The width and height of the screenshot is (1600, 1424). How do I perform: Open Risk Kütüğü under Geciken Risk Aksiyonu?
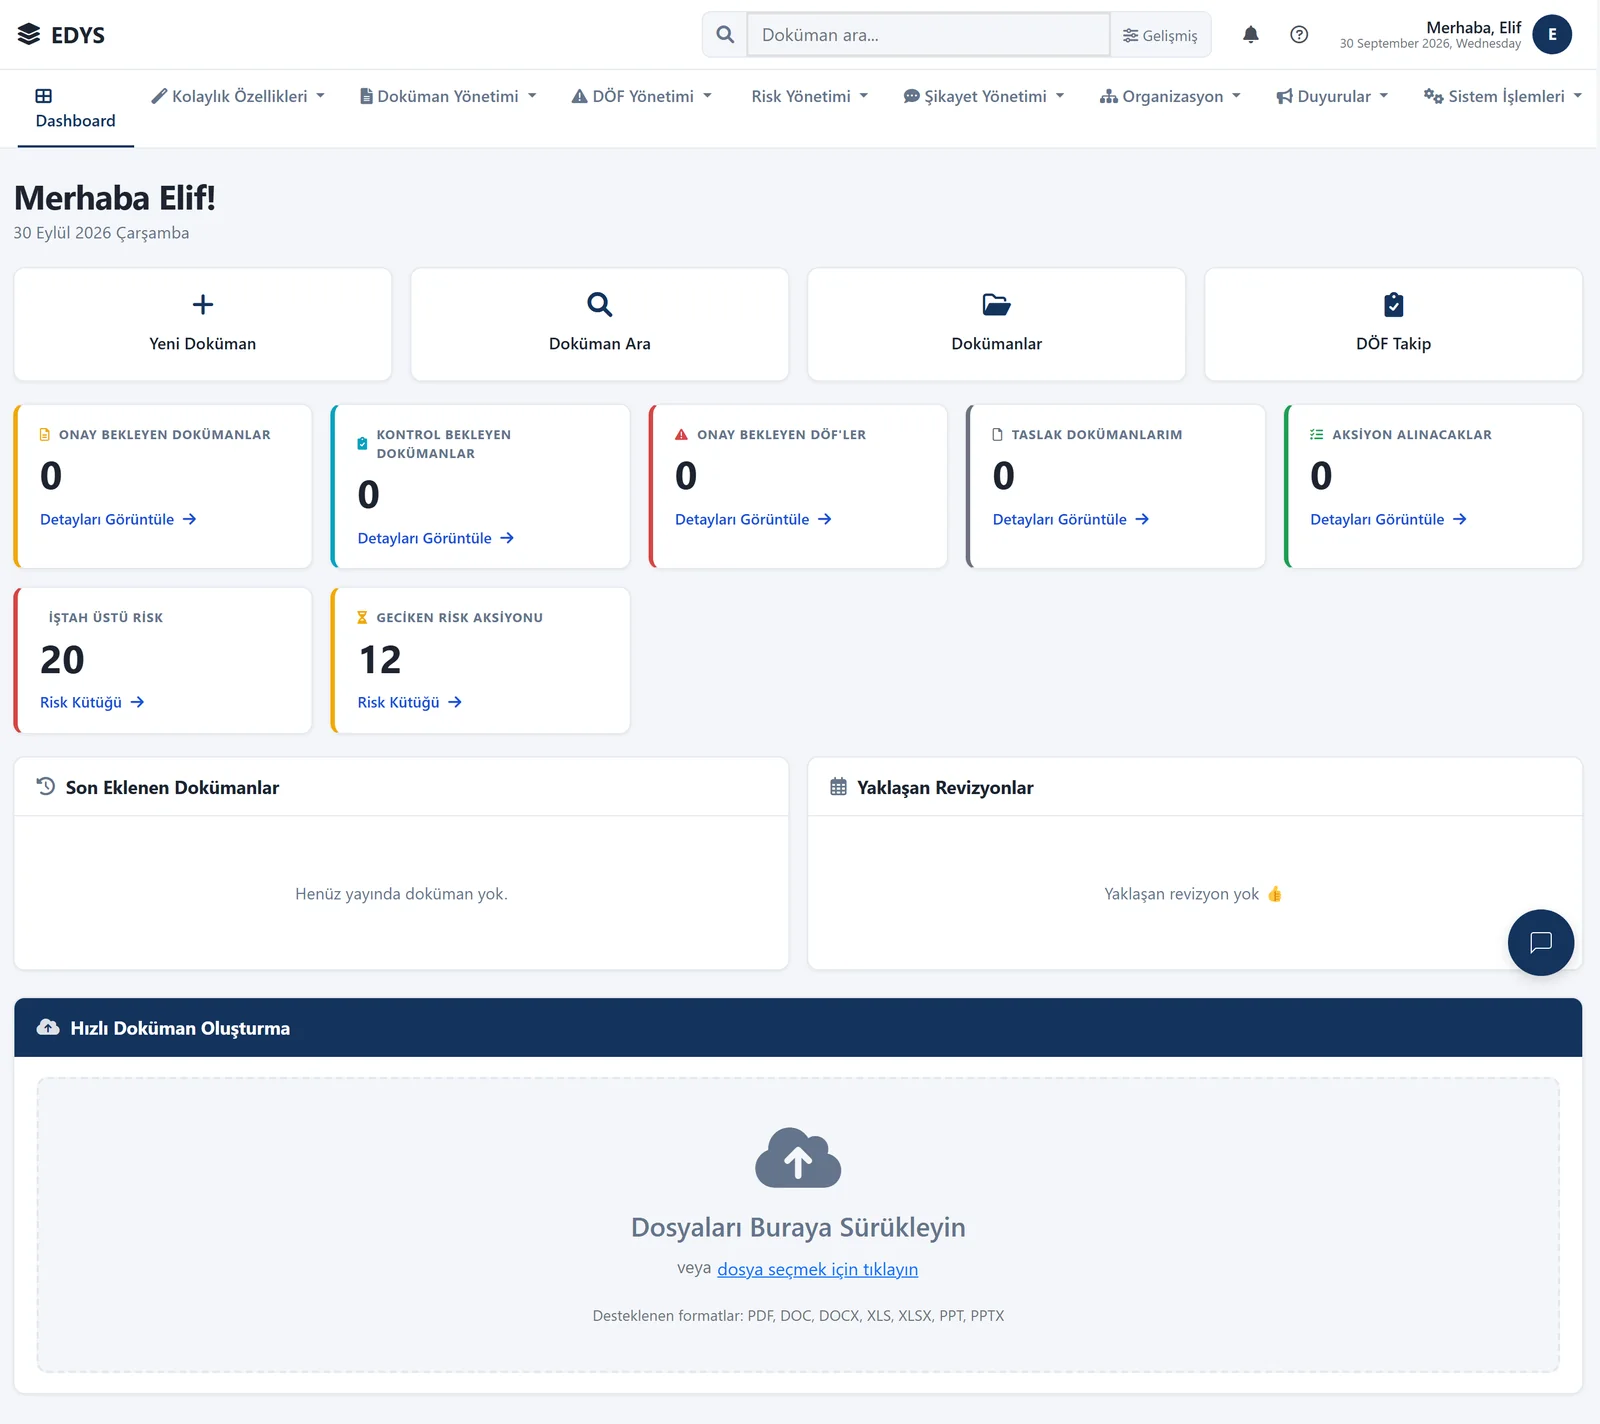tap(410, 702)
